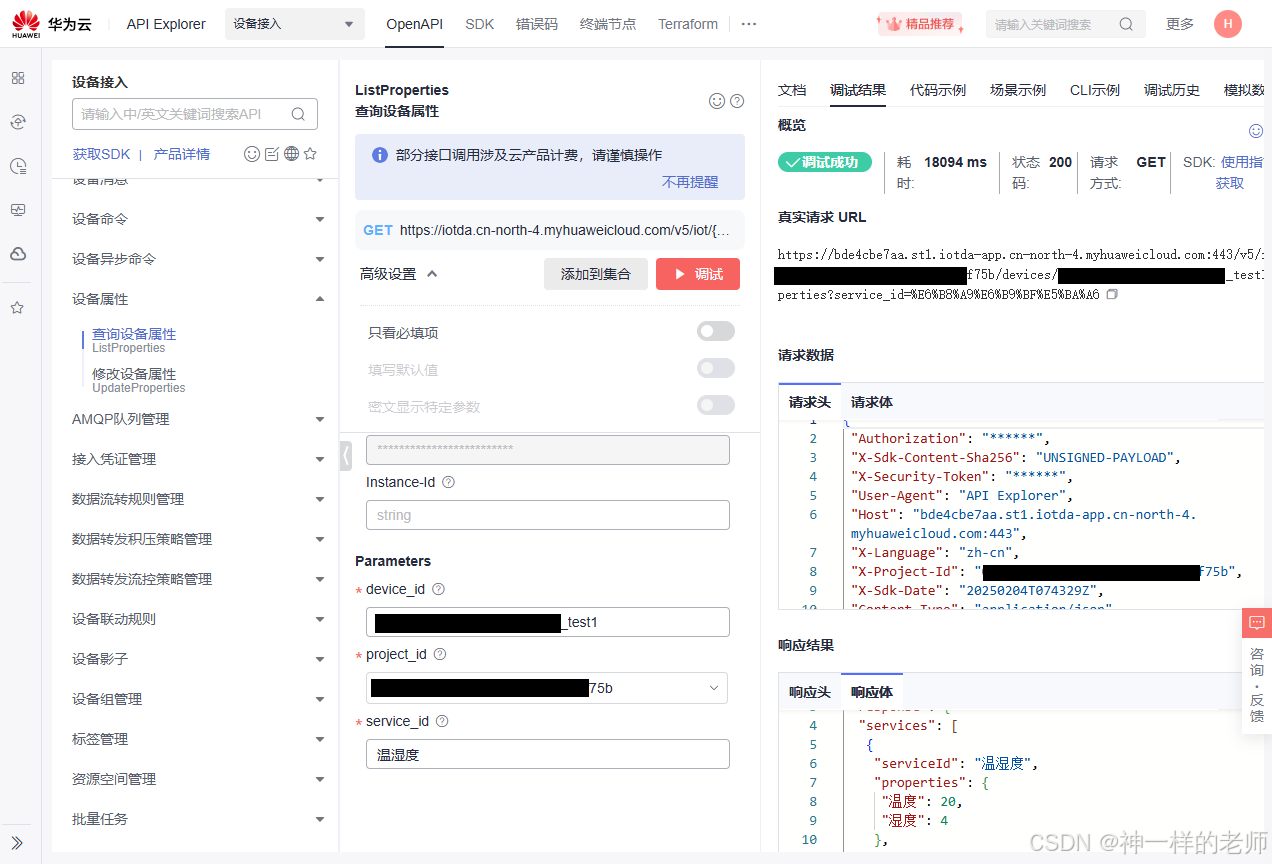
Task: Click magnifier icon in API search box
Action: click(298, 114)
